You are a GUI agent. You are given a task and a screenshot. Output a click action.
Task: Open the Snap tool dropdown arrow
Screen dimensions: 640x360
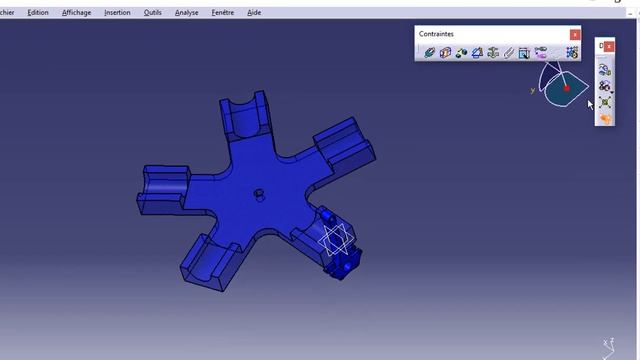[x=612, y=92]
